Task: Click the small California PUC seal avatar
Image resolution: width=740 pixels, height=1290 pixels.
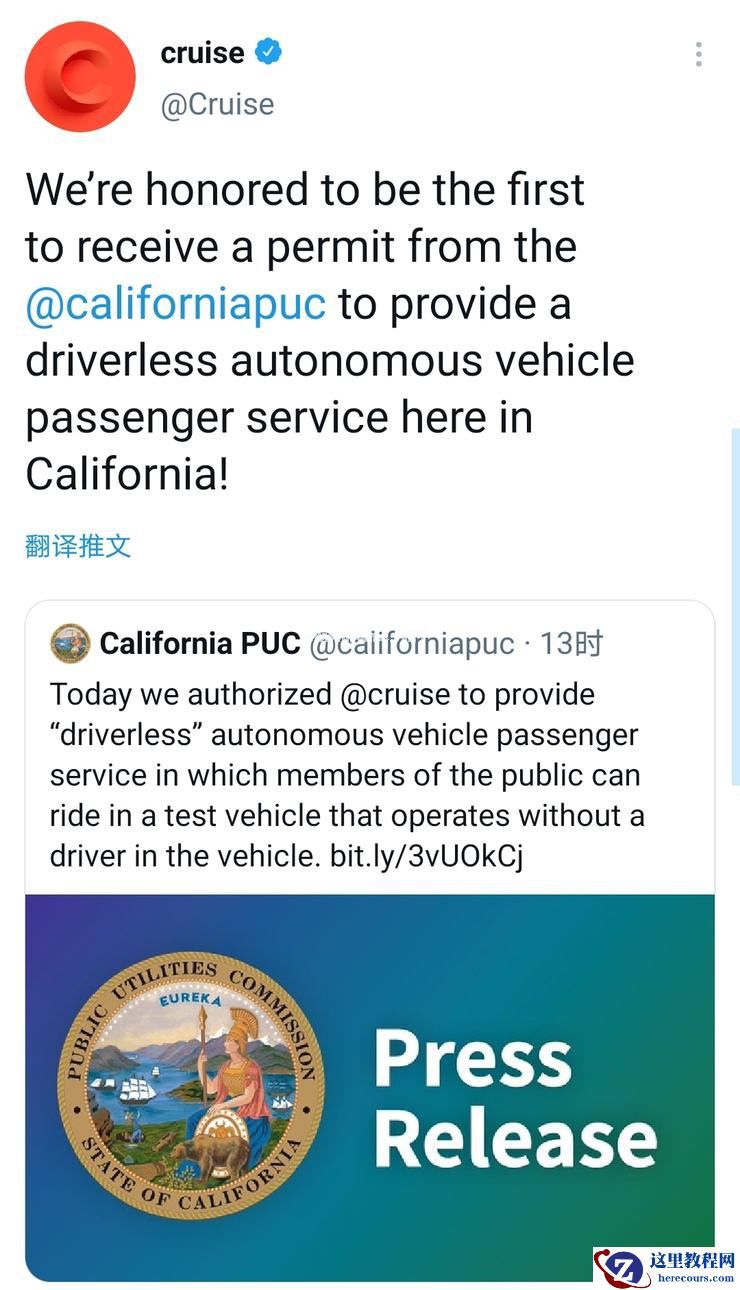Action: pyautogui.click(x=70, y=643)
